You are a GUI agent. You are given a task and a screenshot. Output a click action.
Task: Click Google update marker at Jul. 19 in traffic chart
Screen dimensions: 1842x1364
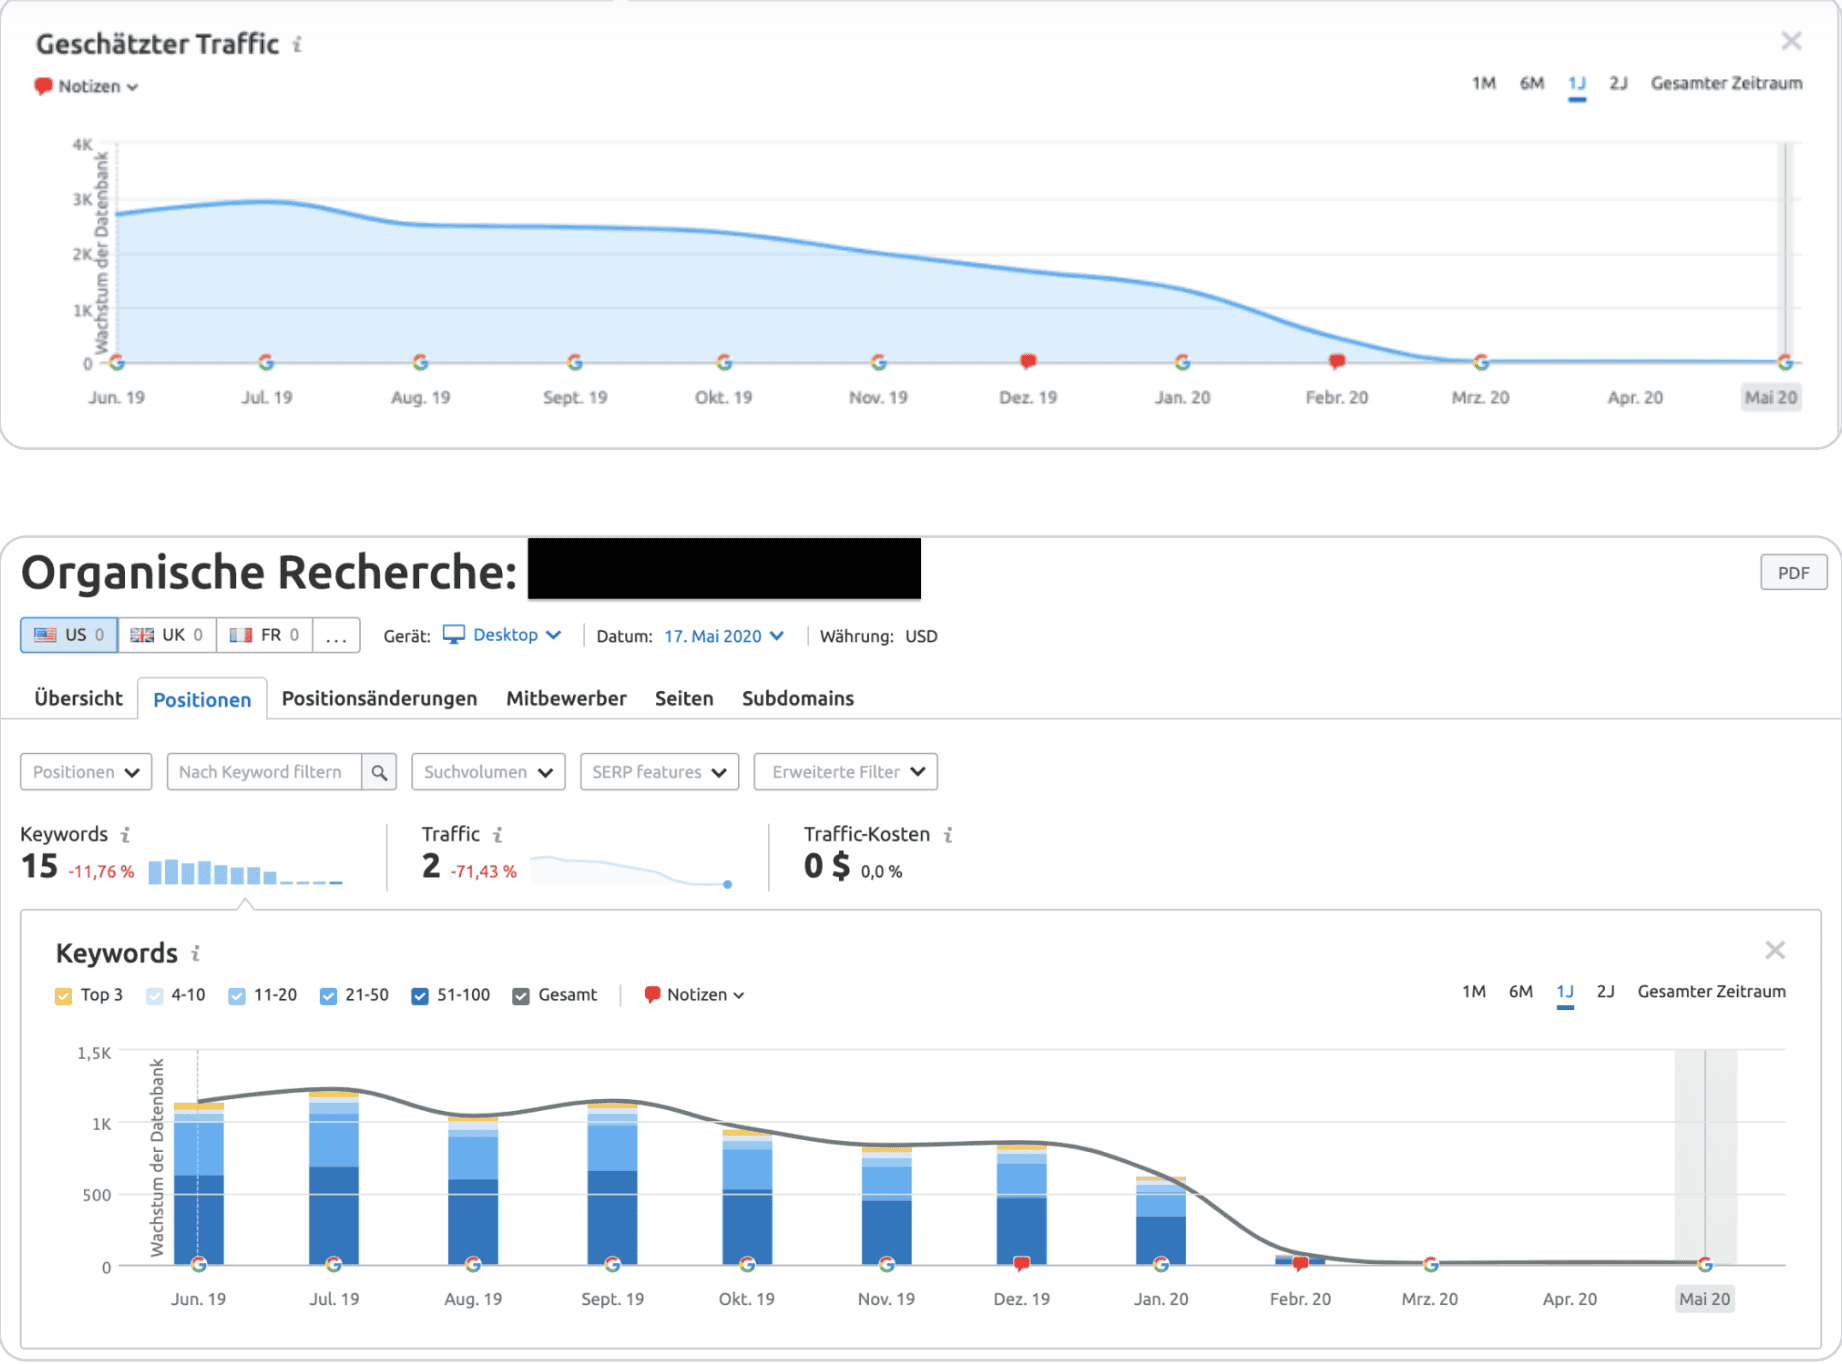pos(266,362)
